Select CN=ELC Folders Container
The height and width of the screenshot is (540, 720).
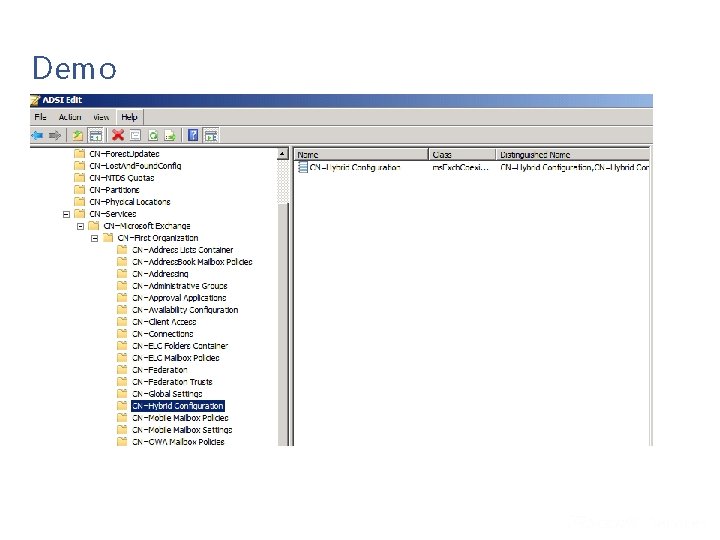pyautogui.click(x=180, y=345)
